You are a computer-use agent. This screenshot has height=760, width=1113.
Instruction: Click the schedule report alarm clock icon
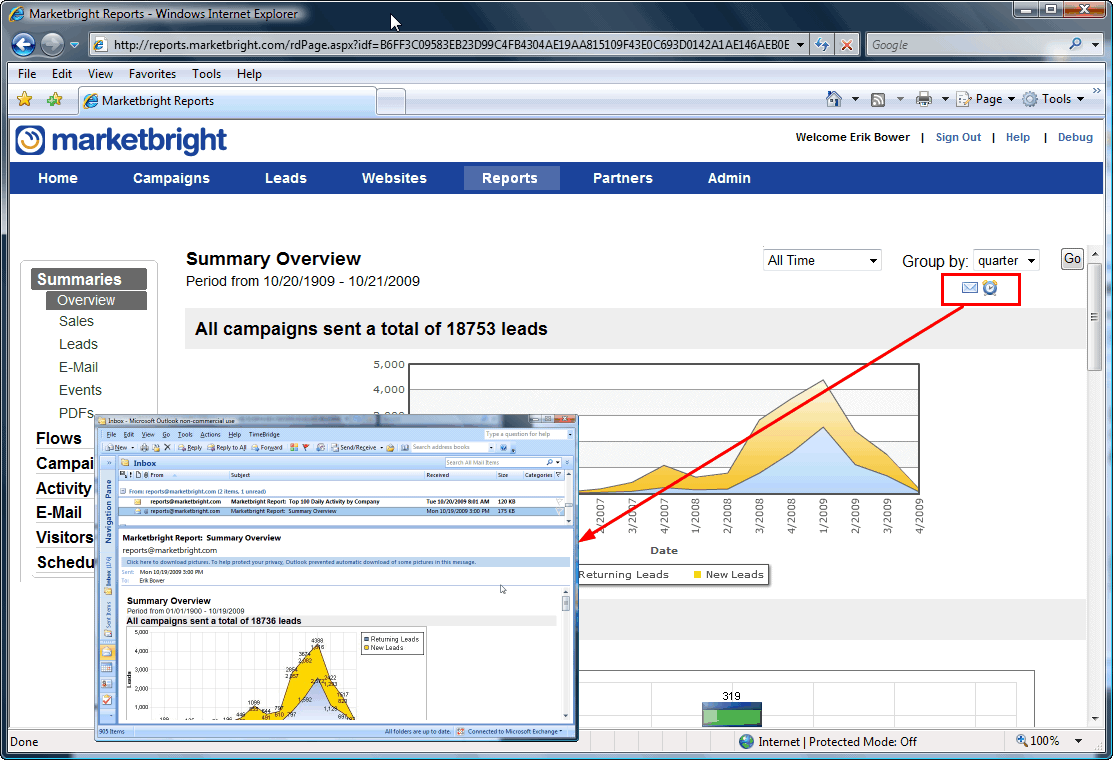point(990,288)
